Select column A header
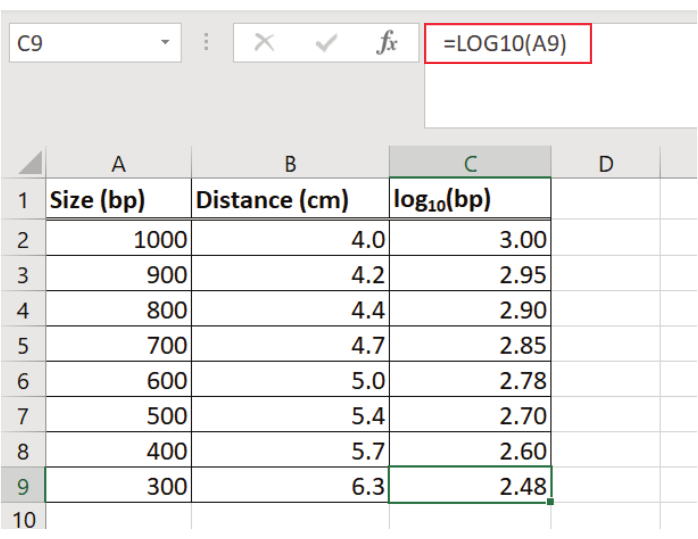Viewport: 698px width, 539px height. tap(118, 164)
